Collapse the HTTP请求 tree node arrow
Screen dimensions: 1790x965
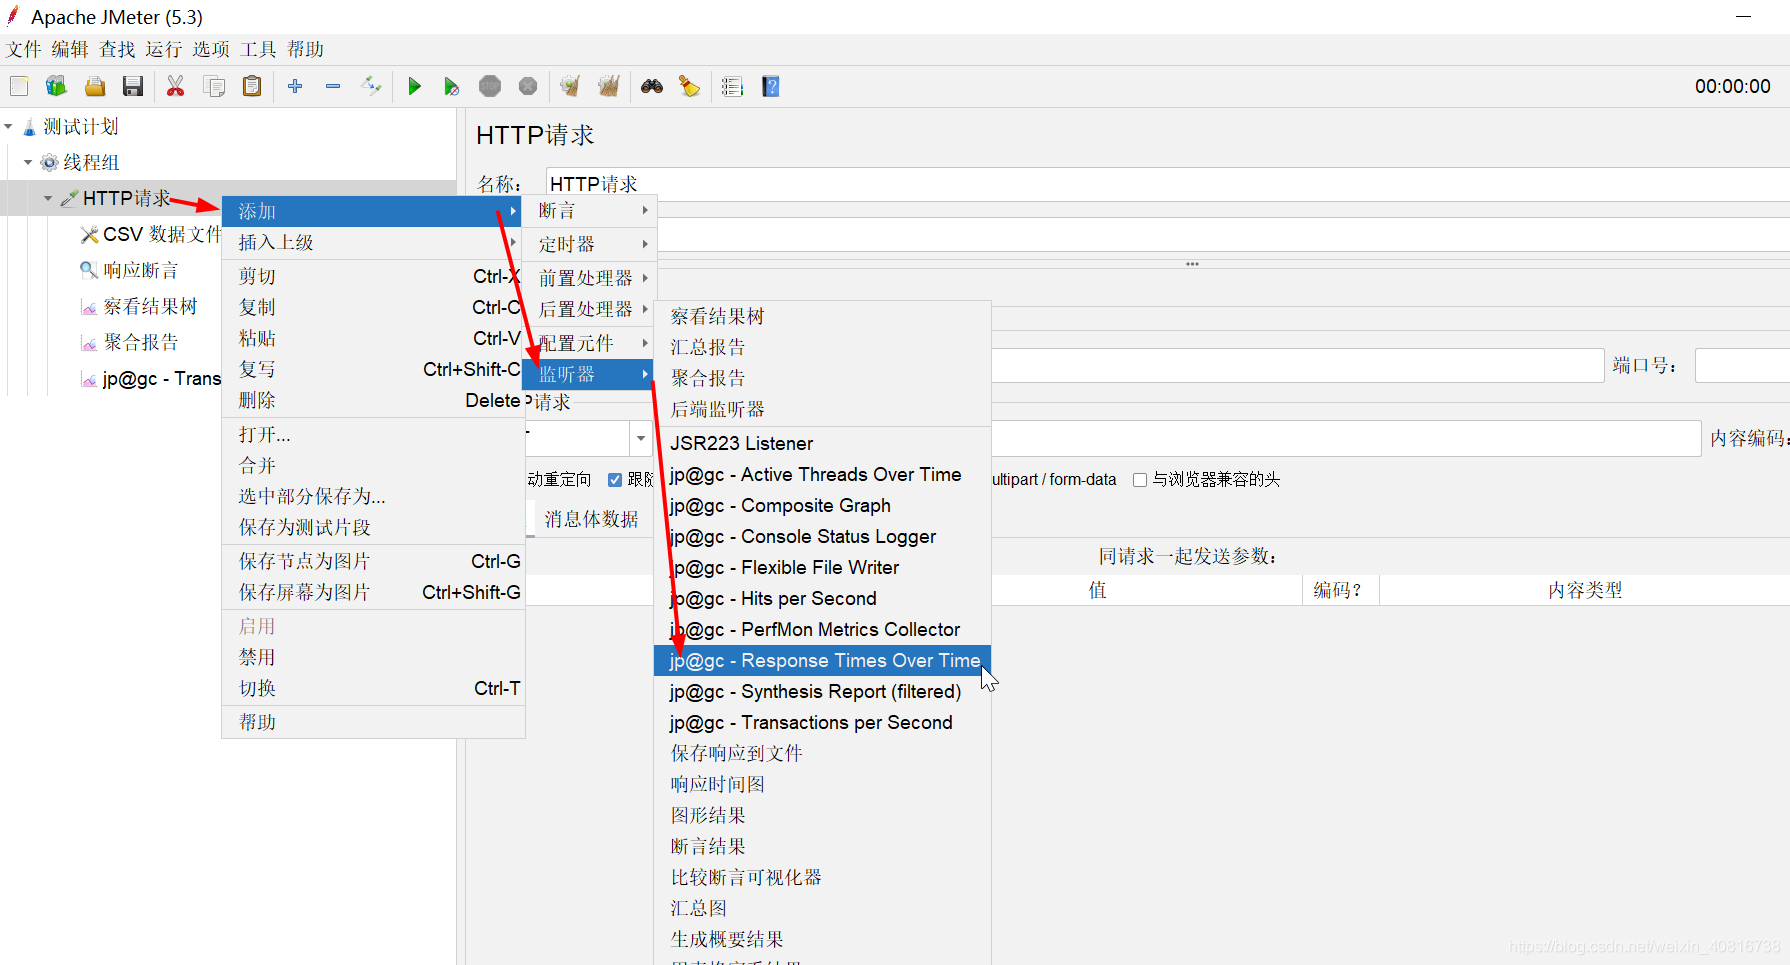click(48, 199)
